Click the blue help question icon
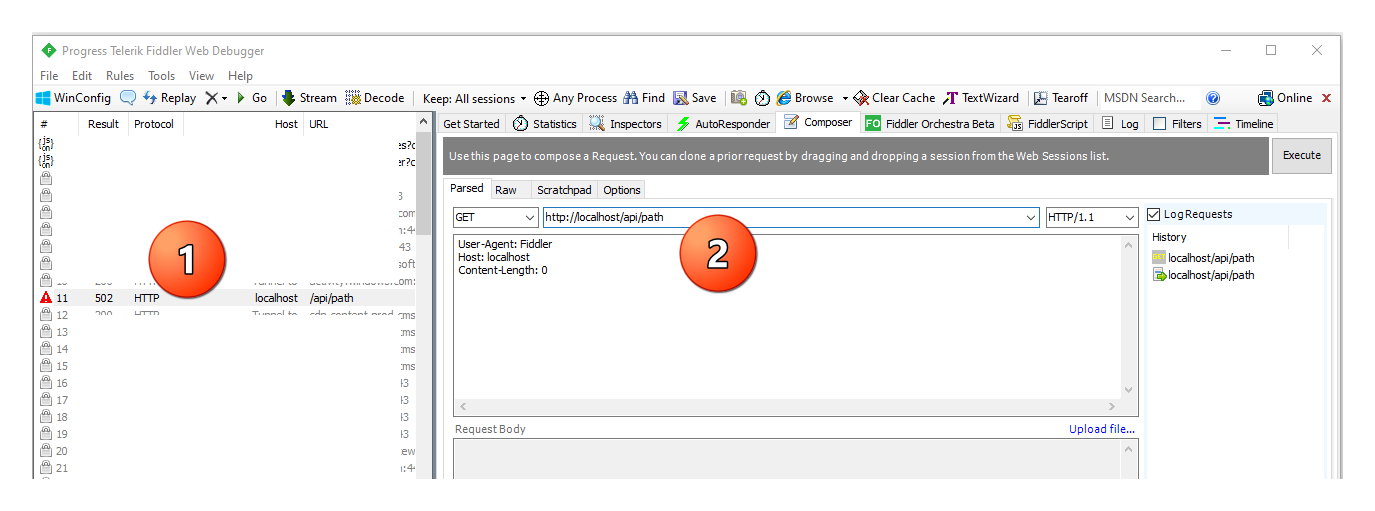Screen dimensions: 1375x511 (x=1213, y=98)
